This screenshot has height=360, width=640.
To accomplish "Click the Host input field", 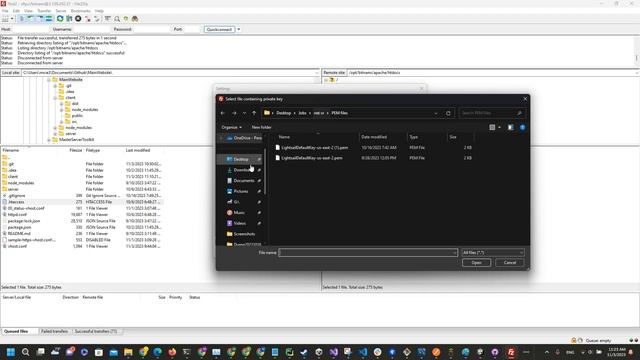I will pyautogui.click(x=31, y=29).
